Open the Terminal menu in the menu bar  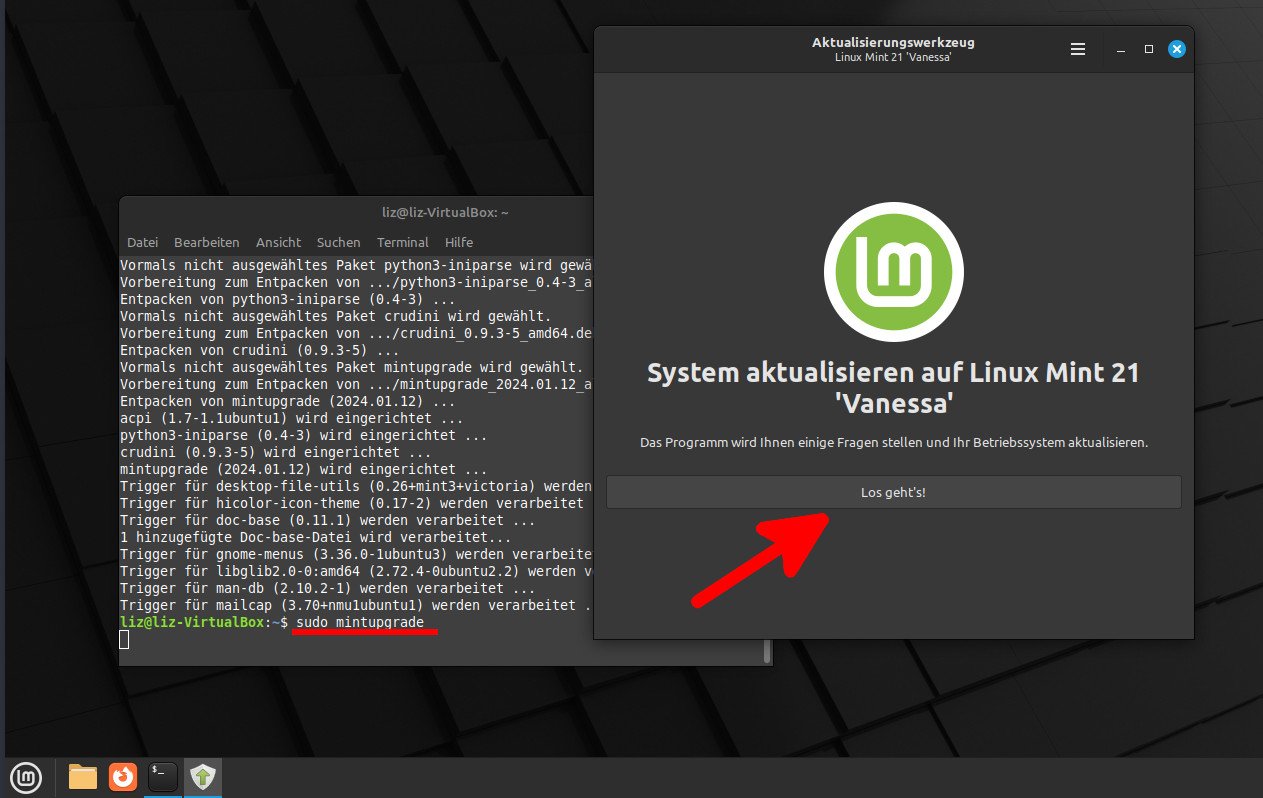[402, 242]
